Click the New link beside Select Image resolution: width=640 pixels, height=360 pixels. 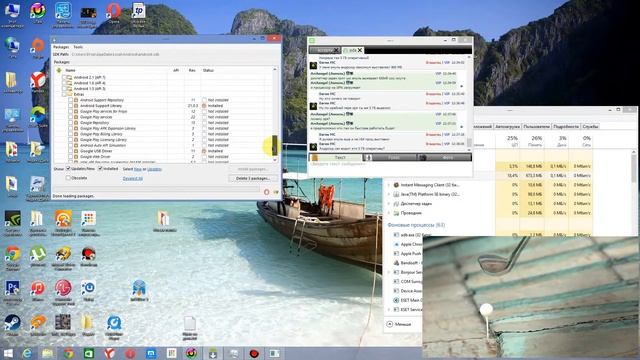point(138,169)
